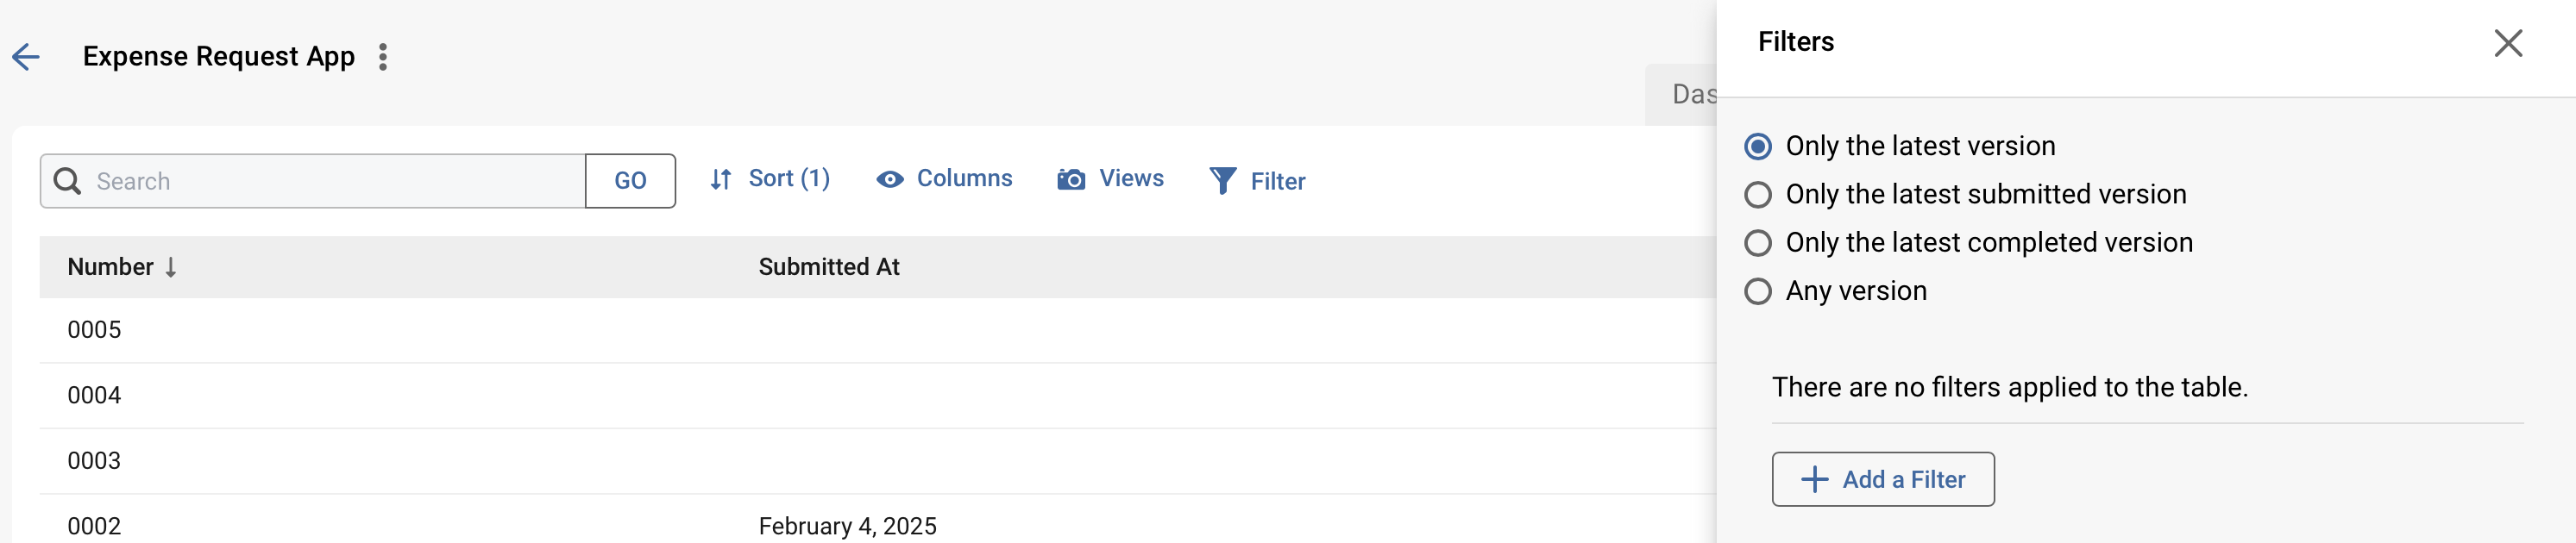Open column visibility via the eye Columns icon
The width and height of the screenshot is (2576, 543).
coord(889,179)
